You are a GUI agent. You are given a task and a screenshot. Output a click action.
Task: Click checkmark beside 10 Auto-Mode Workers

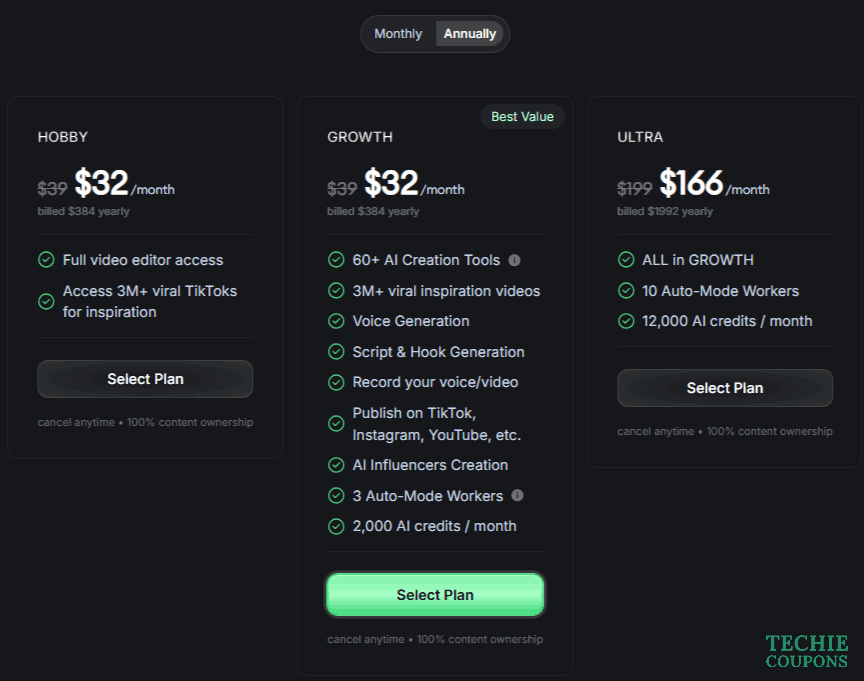click(626, 291)
